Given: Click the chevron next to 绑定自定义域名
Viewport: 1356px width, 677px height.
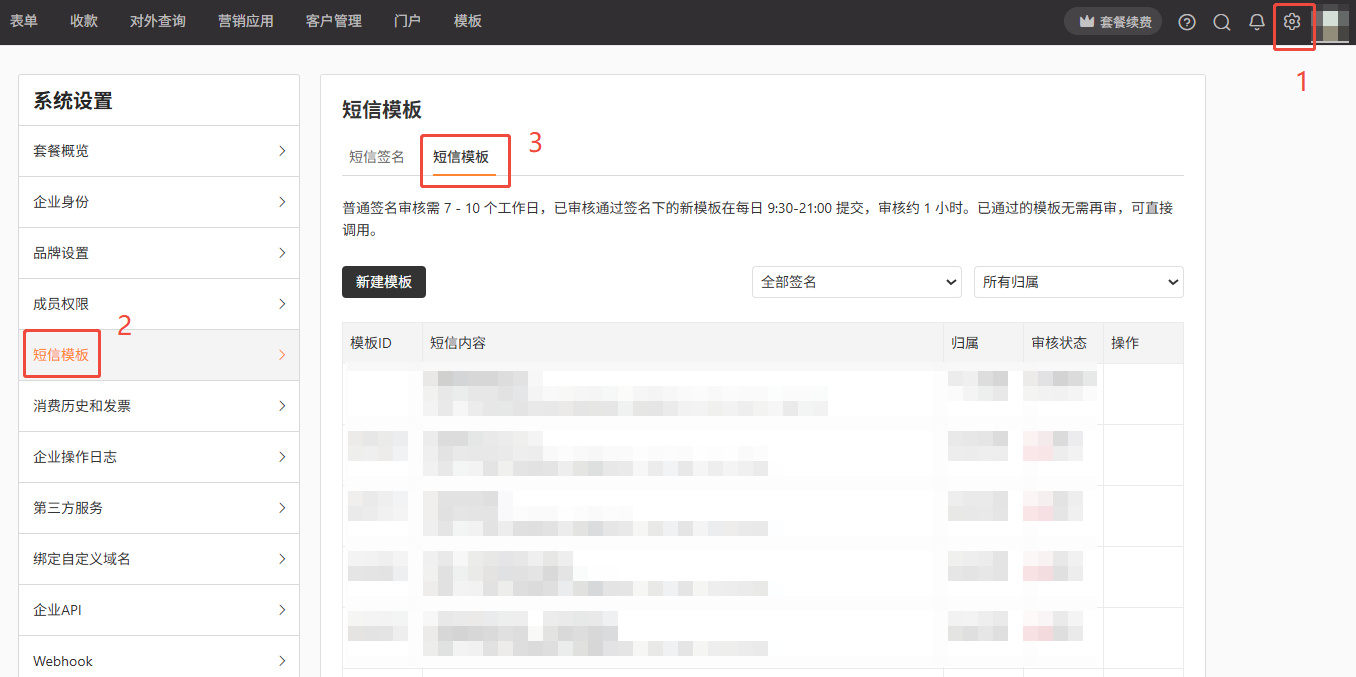Looking at the screenshot, I should [282, 559].
